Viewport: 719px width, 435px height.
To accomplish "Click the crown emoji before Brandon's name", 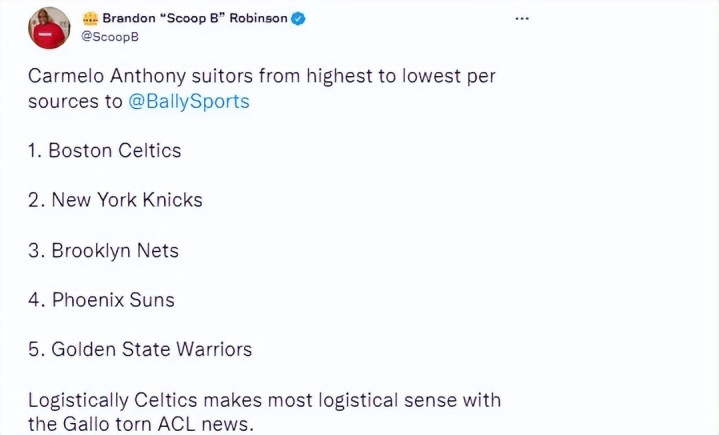I will point(90,18).
